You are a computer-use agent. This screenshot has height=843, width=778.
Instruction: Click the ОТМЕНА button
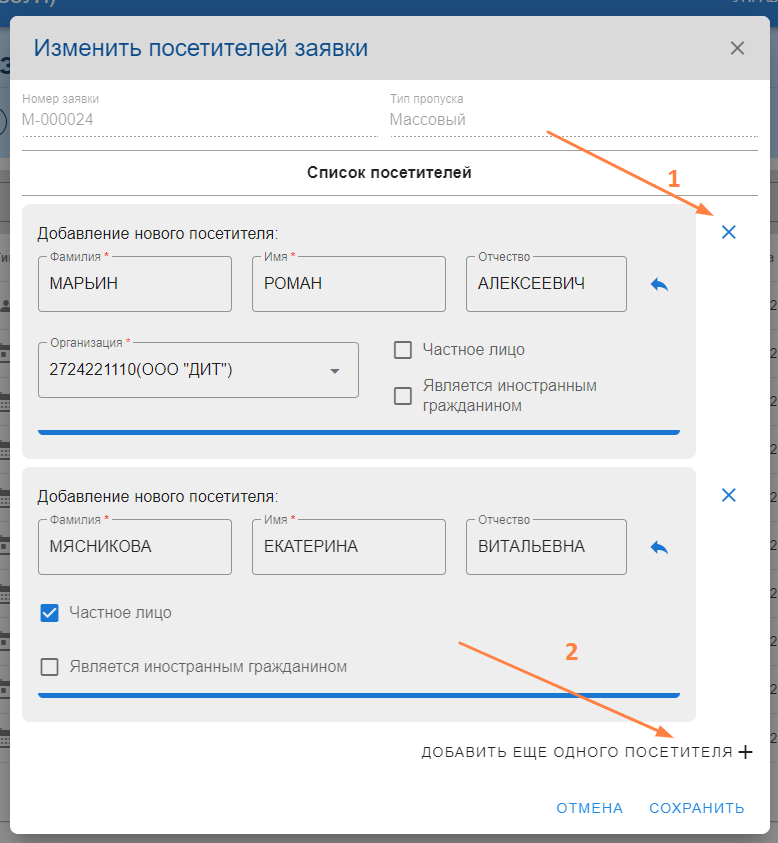590,808
